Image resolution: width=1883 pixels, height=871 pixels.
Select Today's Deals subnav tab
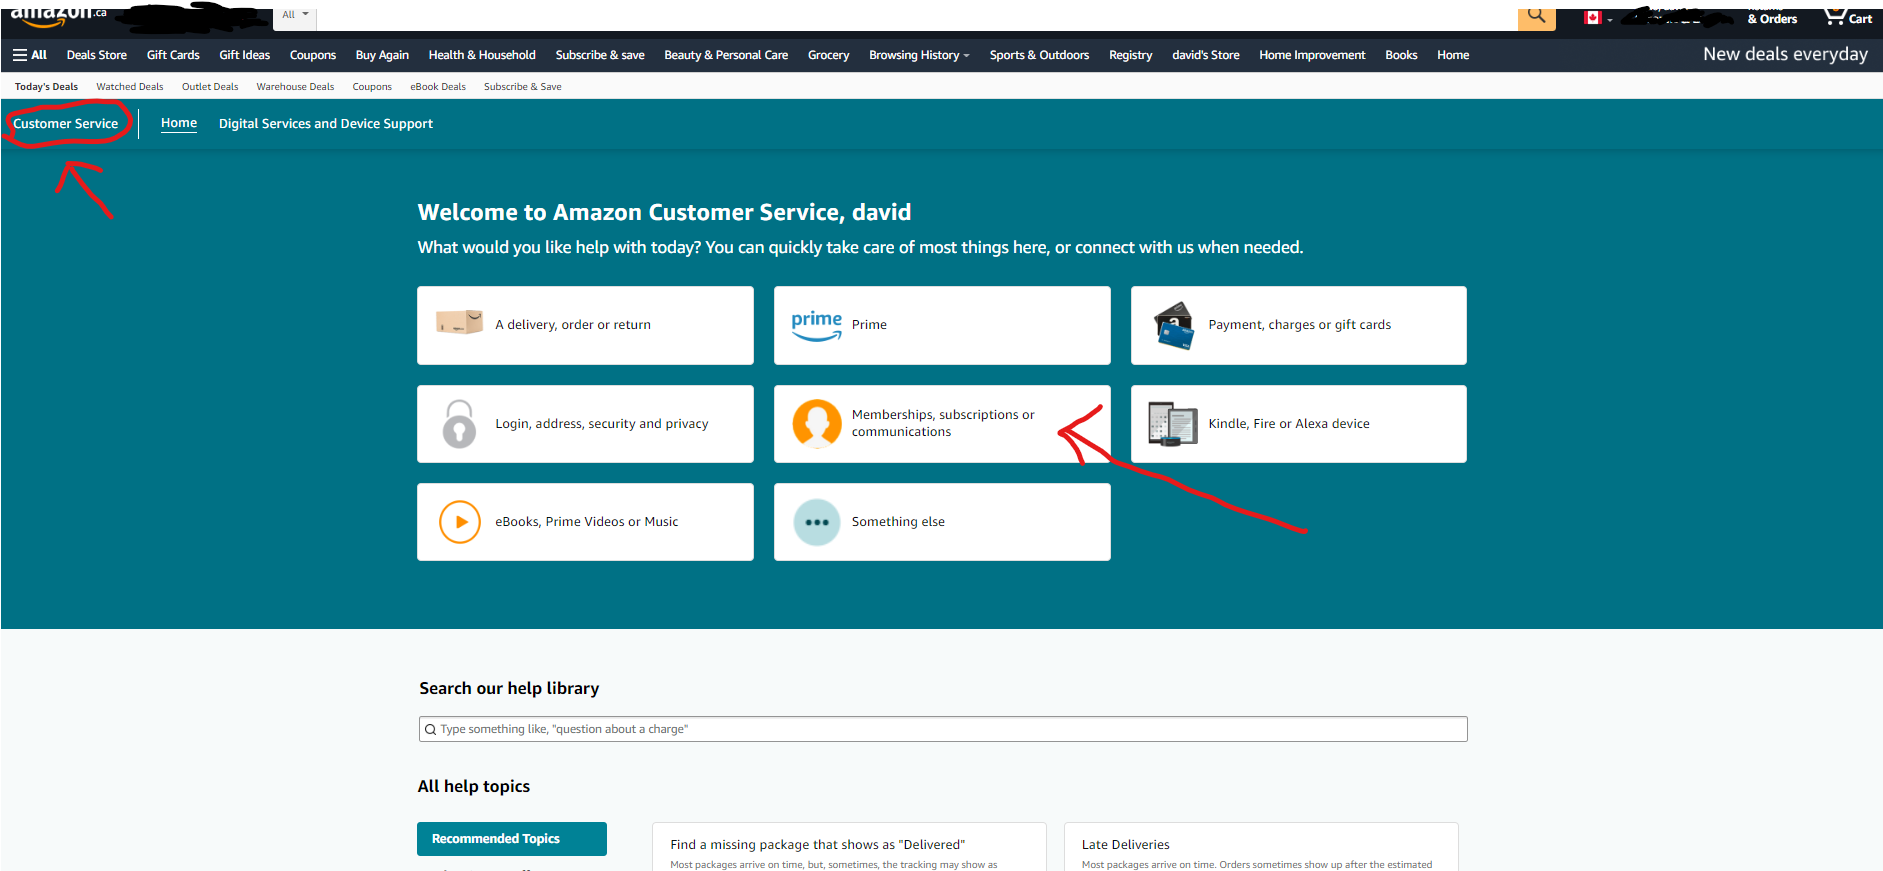click(46, 87)
